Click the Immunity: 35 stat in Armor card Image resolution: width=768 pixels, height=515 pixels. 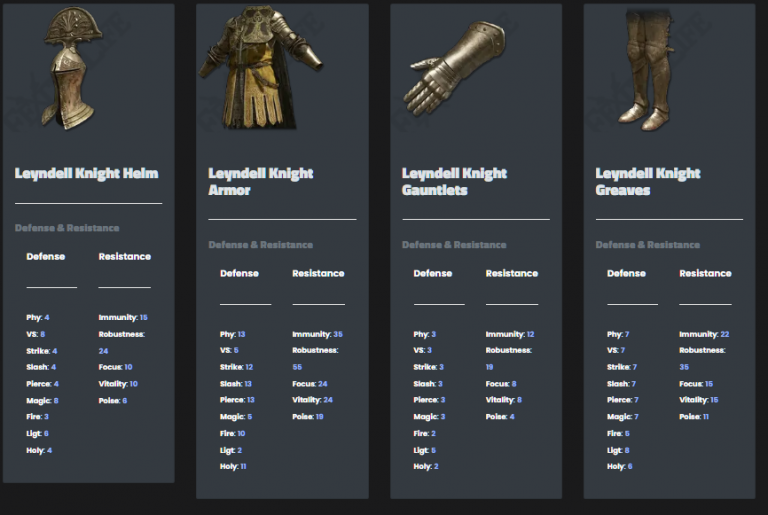coord(317,334)
